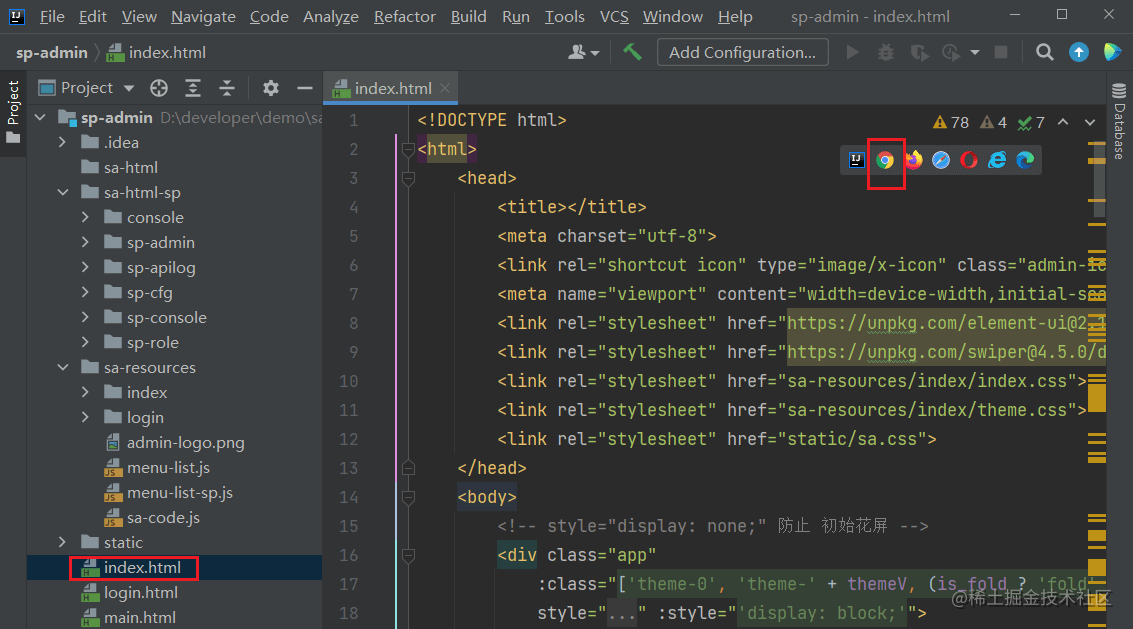The width and height of the screenshot is (1133, 629).
Task: Fold the body tag at line 14
Action: click(408, 497)
